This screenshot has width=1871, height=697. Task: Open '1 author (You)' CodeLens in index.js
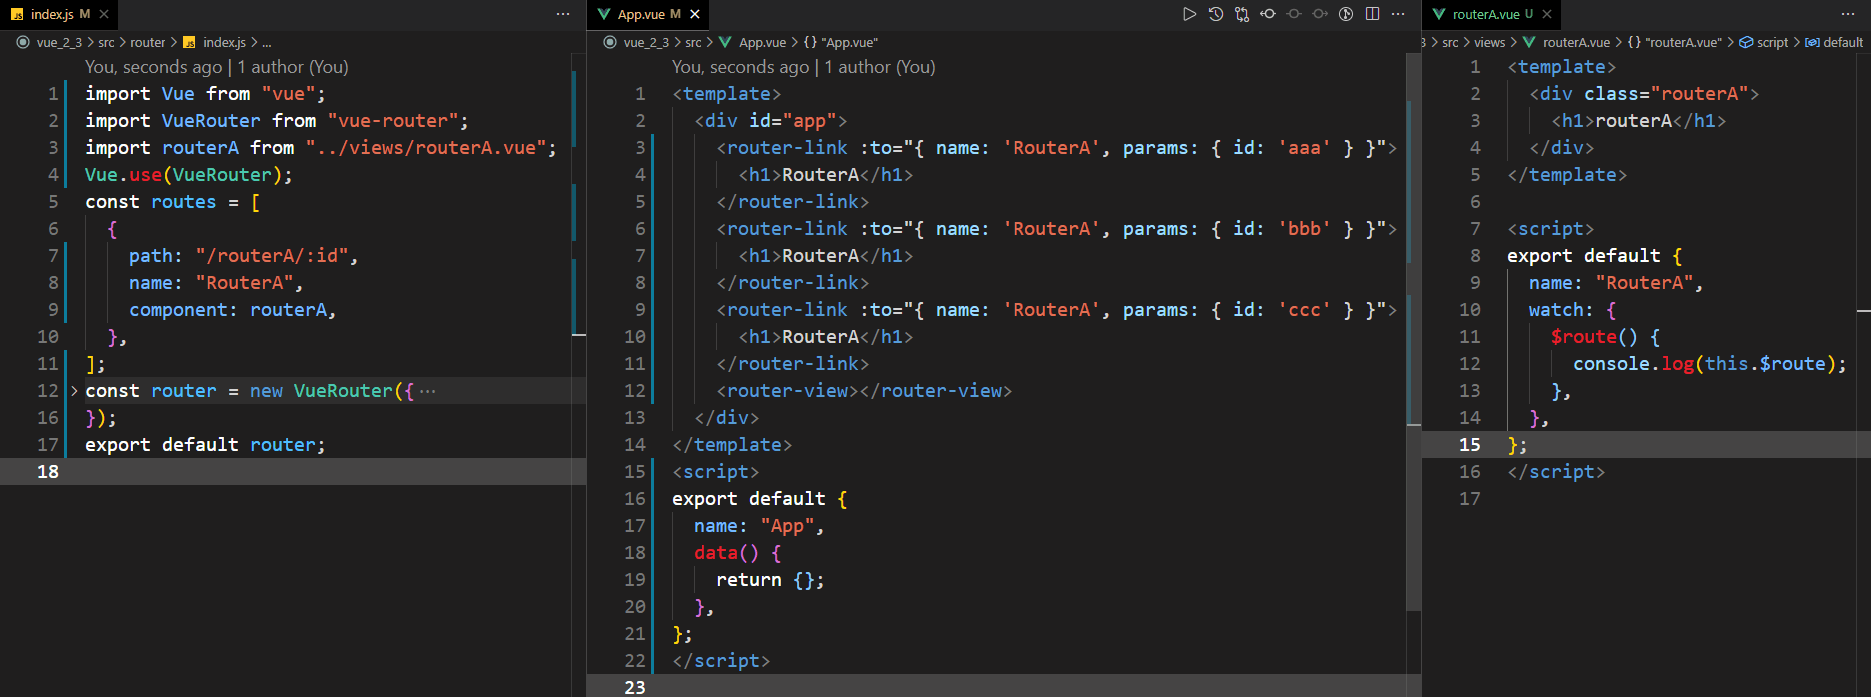tap(293, 67)
